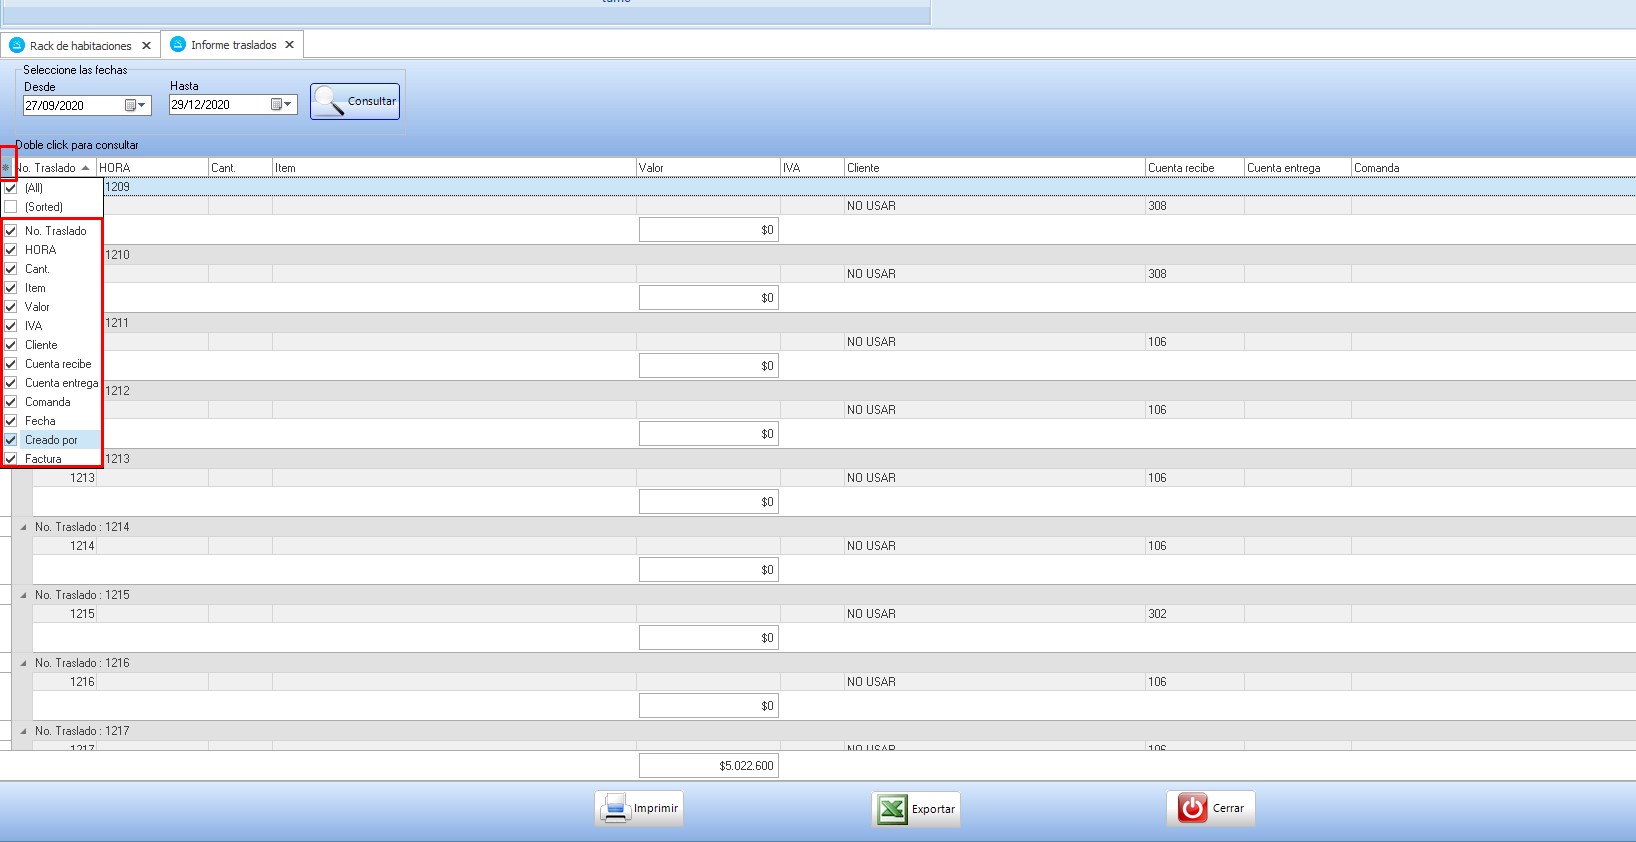Image resolution: width=1636 pixels, height=842 pixels.
Task: Click the magnifier icon on Consultar
Action: coord(328,101)
